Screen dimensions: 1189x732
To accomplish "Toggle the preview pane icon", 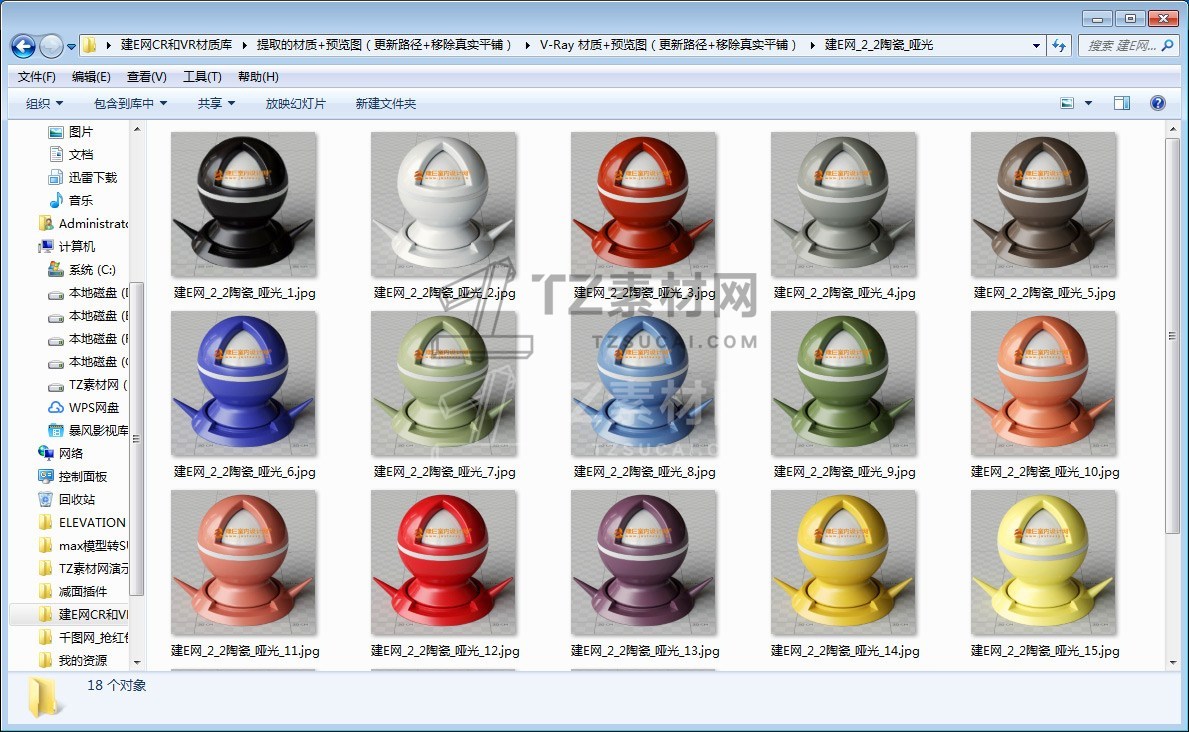I will (1122, 103).
